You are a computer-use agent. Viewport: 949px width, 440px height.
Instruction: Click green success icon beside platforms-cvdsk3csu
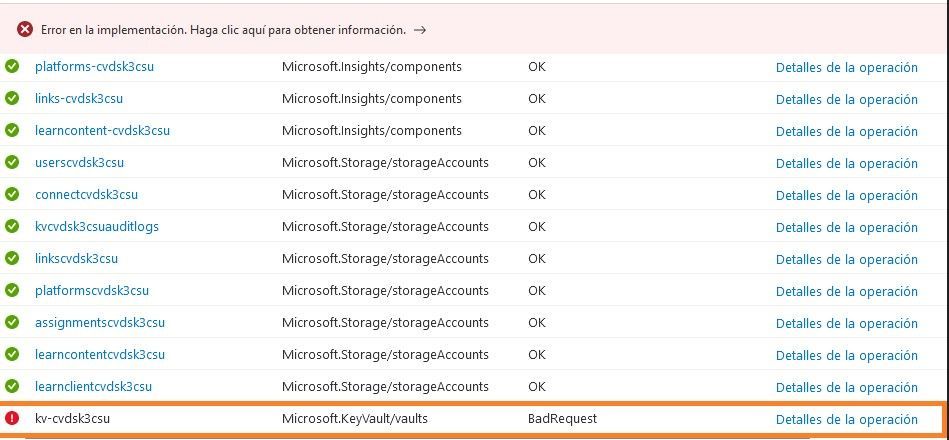pyautogui.click(x=12, y=67)
